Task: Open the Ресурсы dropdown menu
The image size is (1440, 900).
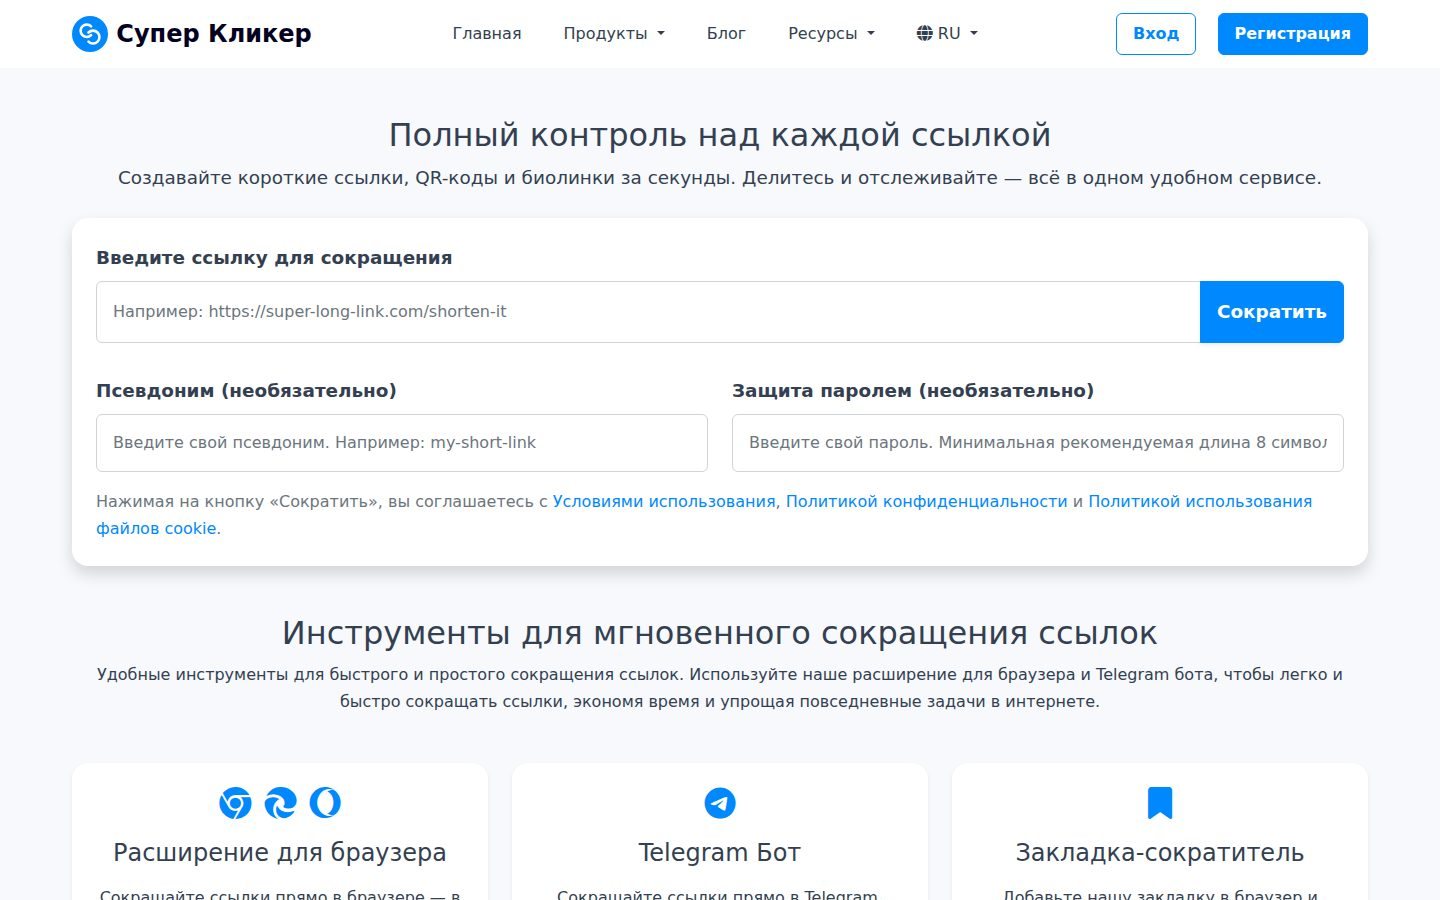Action: coord(831,33)
